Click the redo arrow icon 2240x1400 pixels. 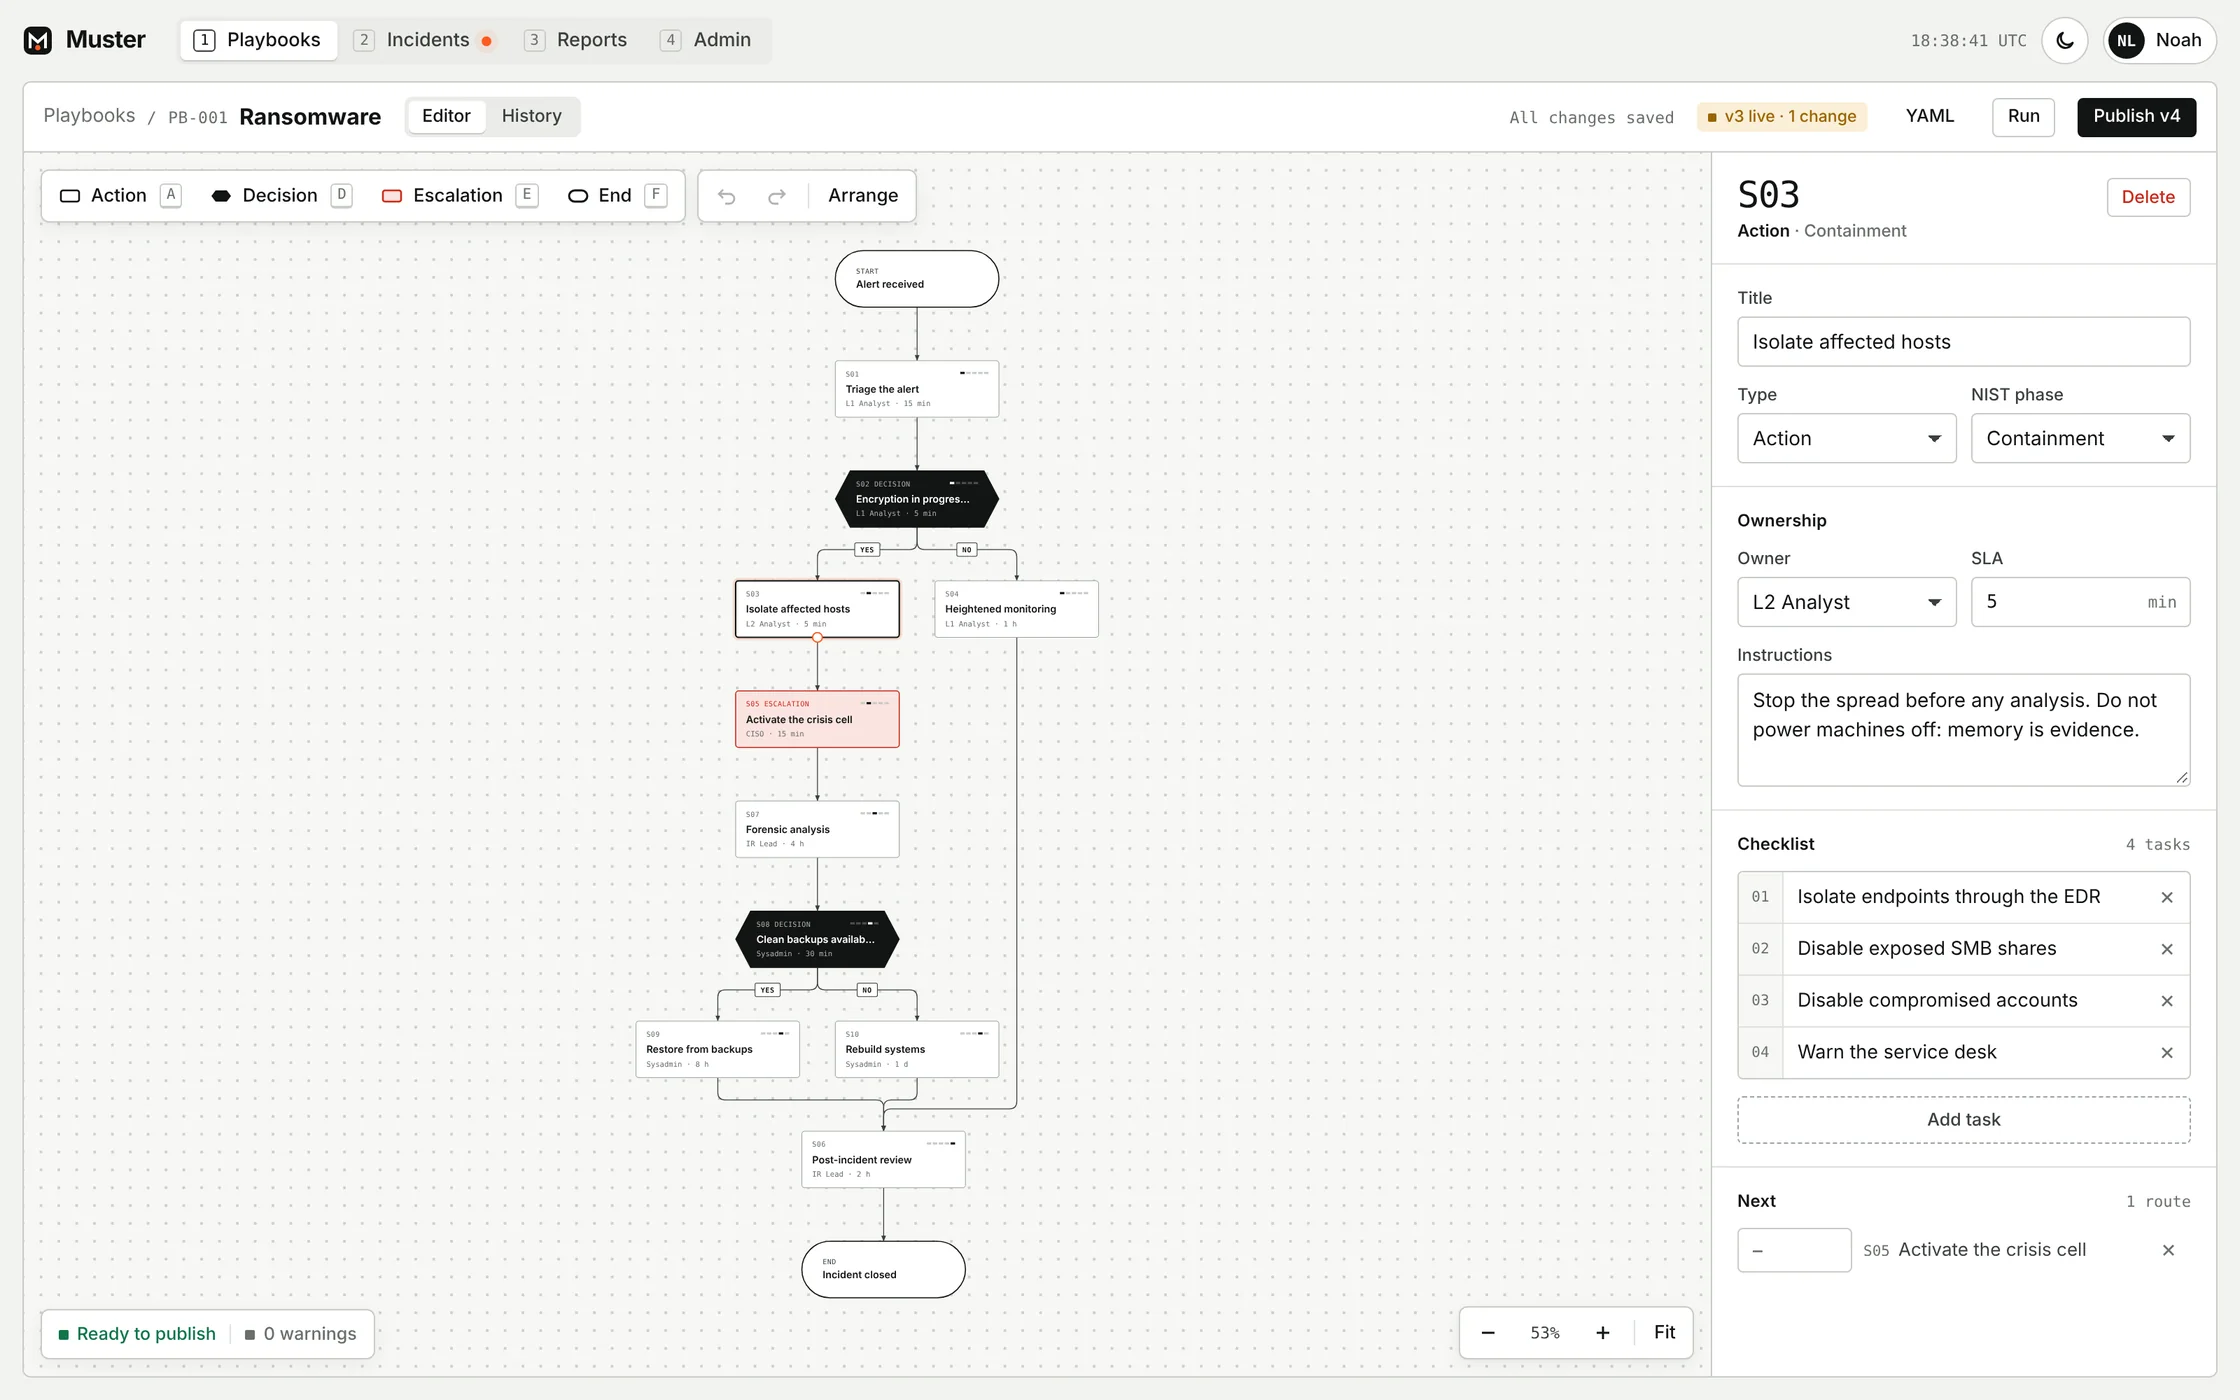[777, 196]
